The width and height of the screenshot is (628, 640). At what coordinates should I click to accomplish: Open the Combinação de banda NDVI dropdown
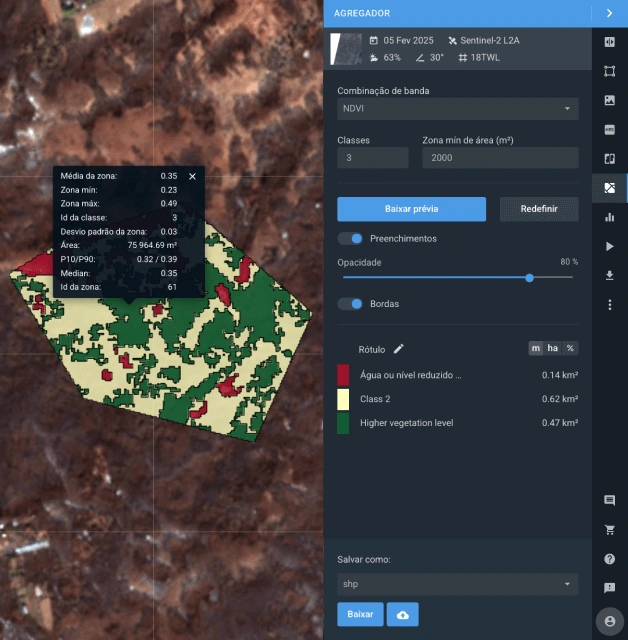tap(457, 108)
